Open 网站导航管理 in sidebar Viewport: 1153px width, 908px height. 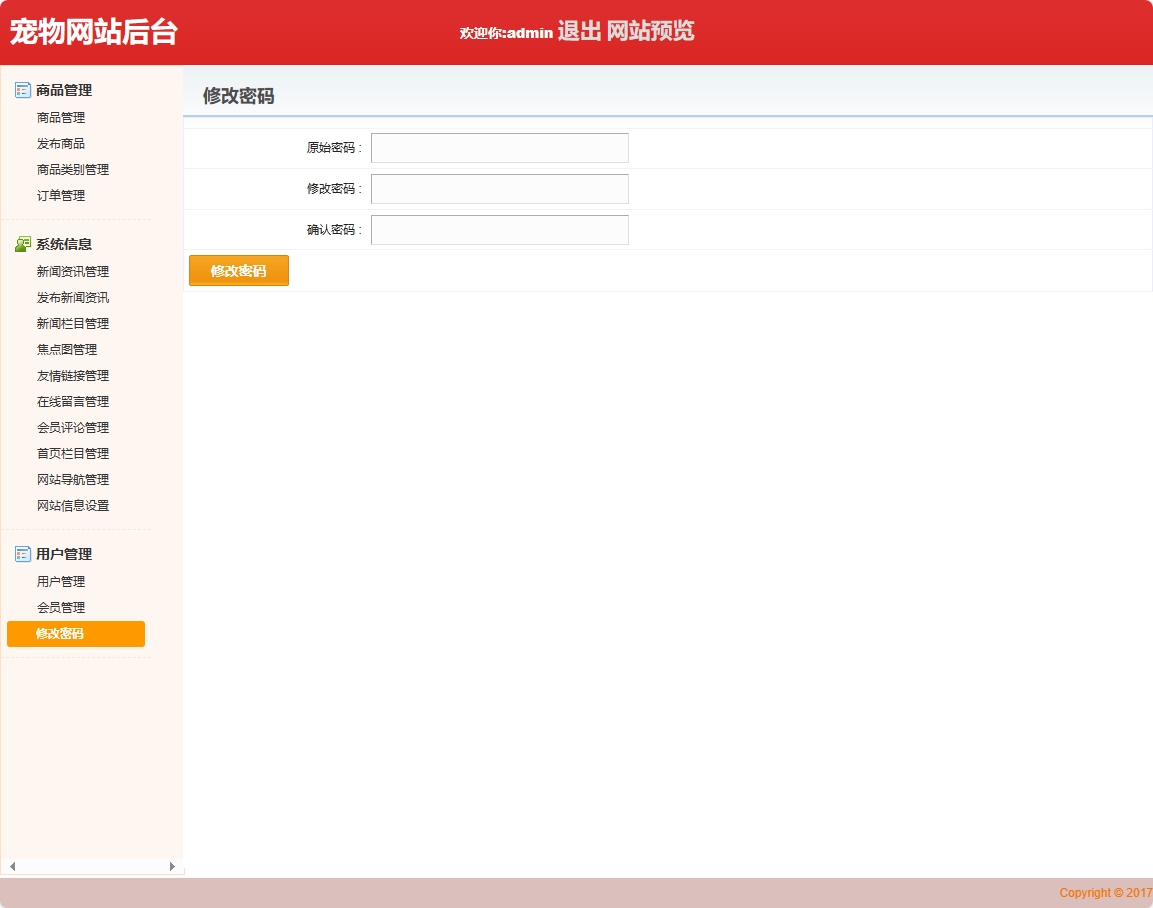pos(73,479)
